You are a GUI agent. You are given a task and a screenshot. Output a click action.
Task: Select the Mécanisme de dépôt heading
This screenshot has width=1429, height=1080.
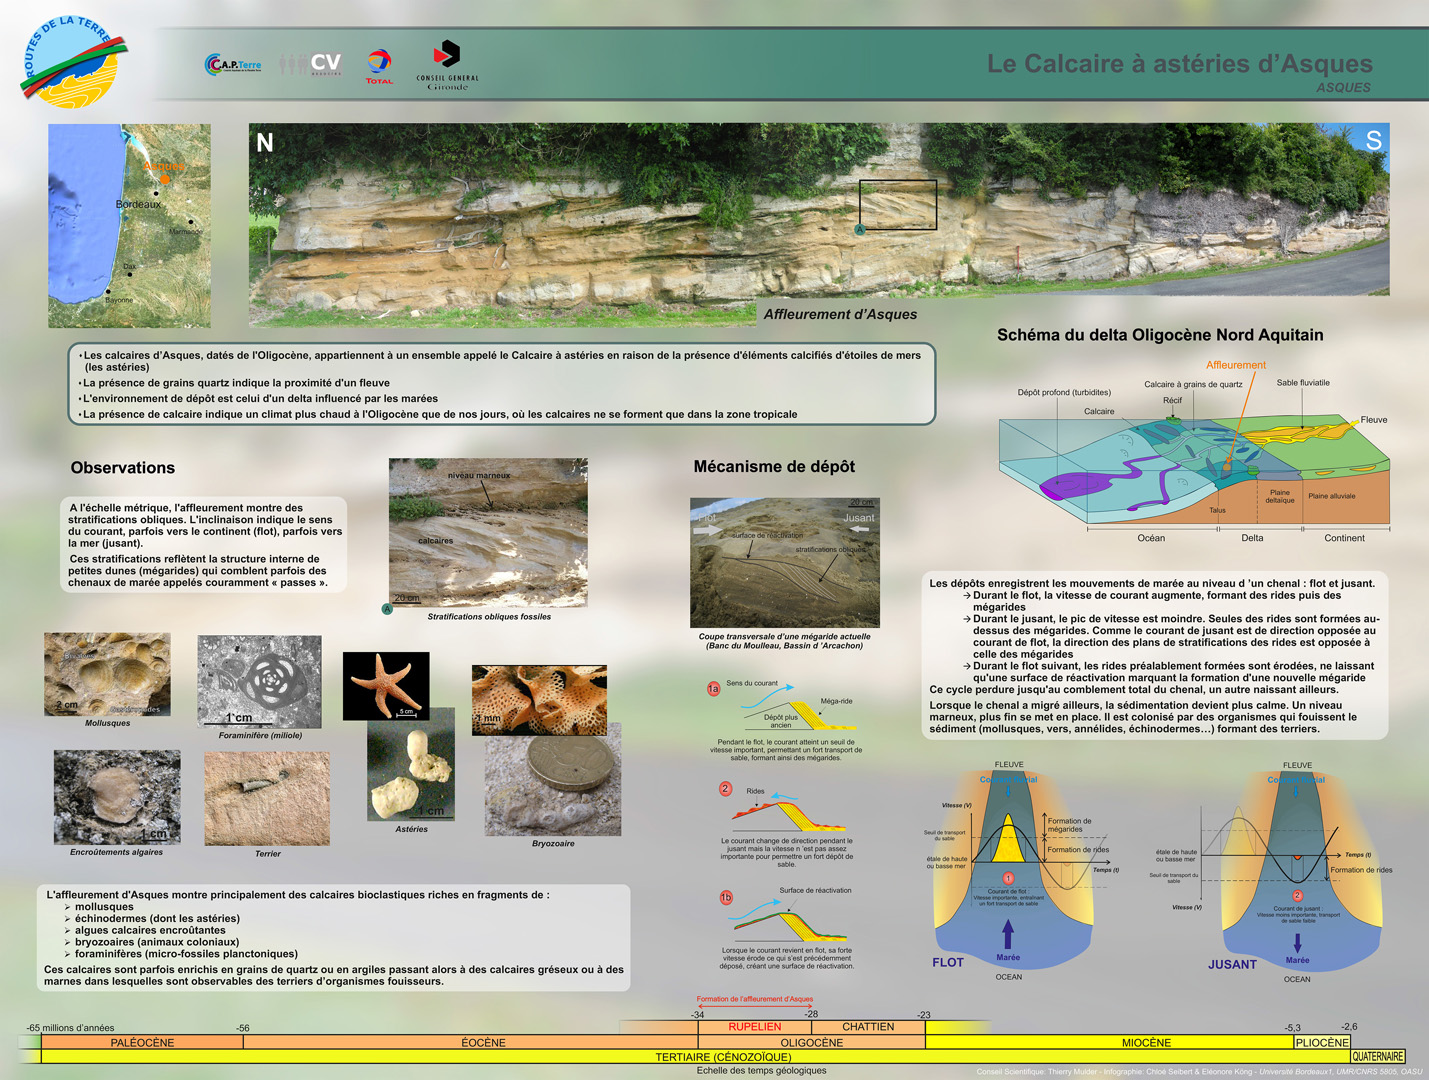pyautogui.click(x=775, y=467)
